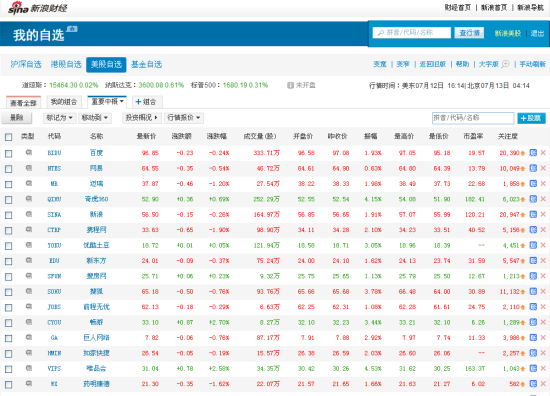
Task: Remove NTES using its red X icon
Action: (x=543, y=168)
